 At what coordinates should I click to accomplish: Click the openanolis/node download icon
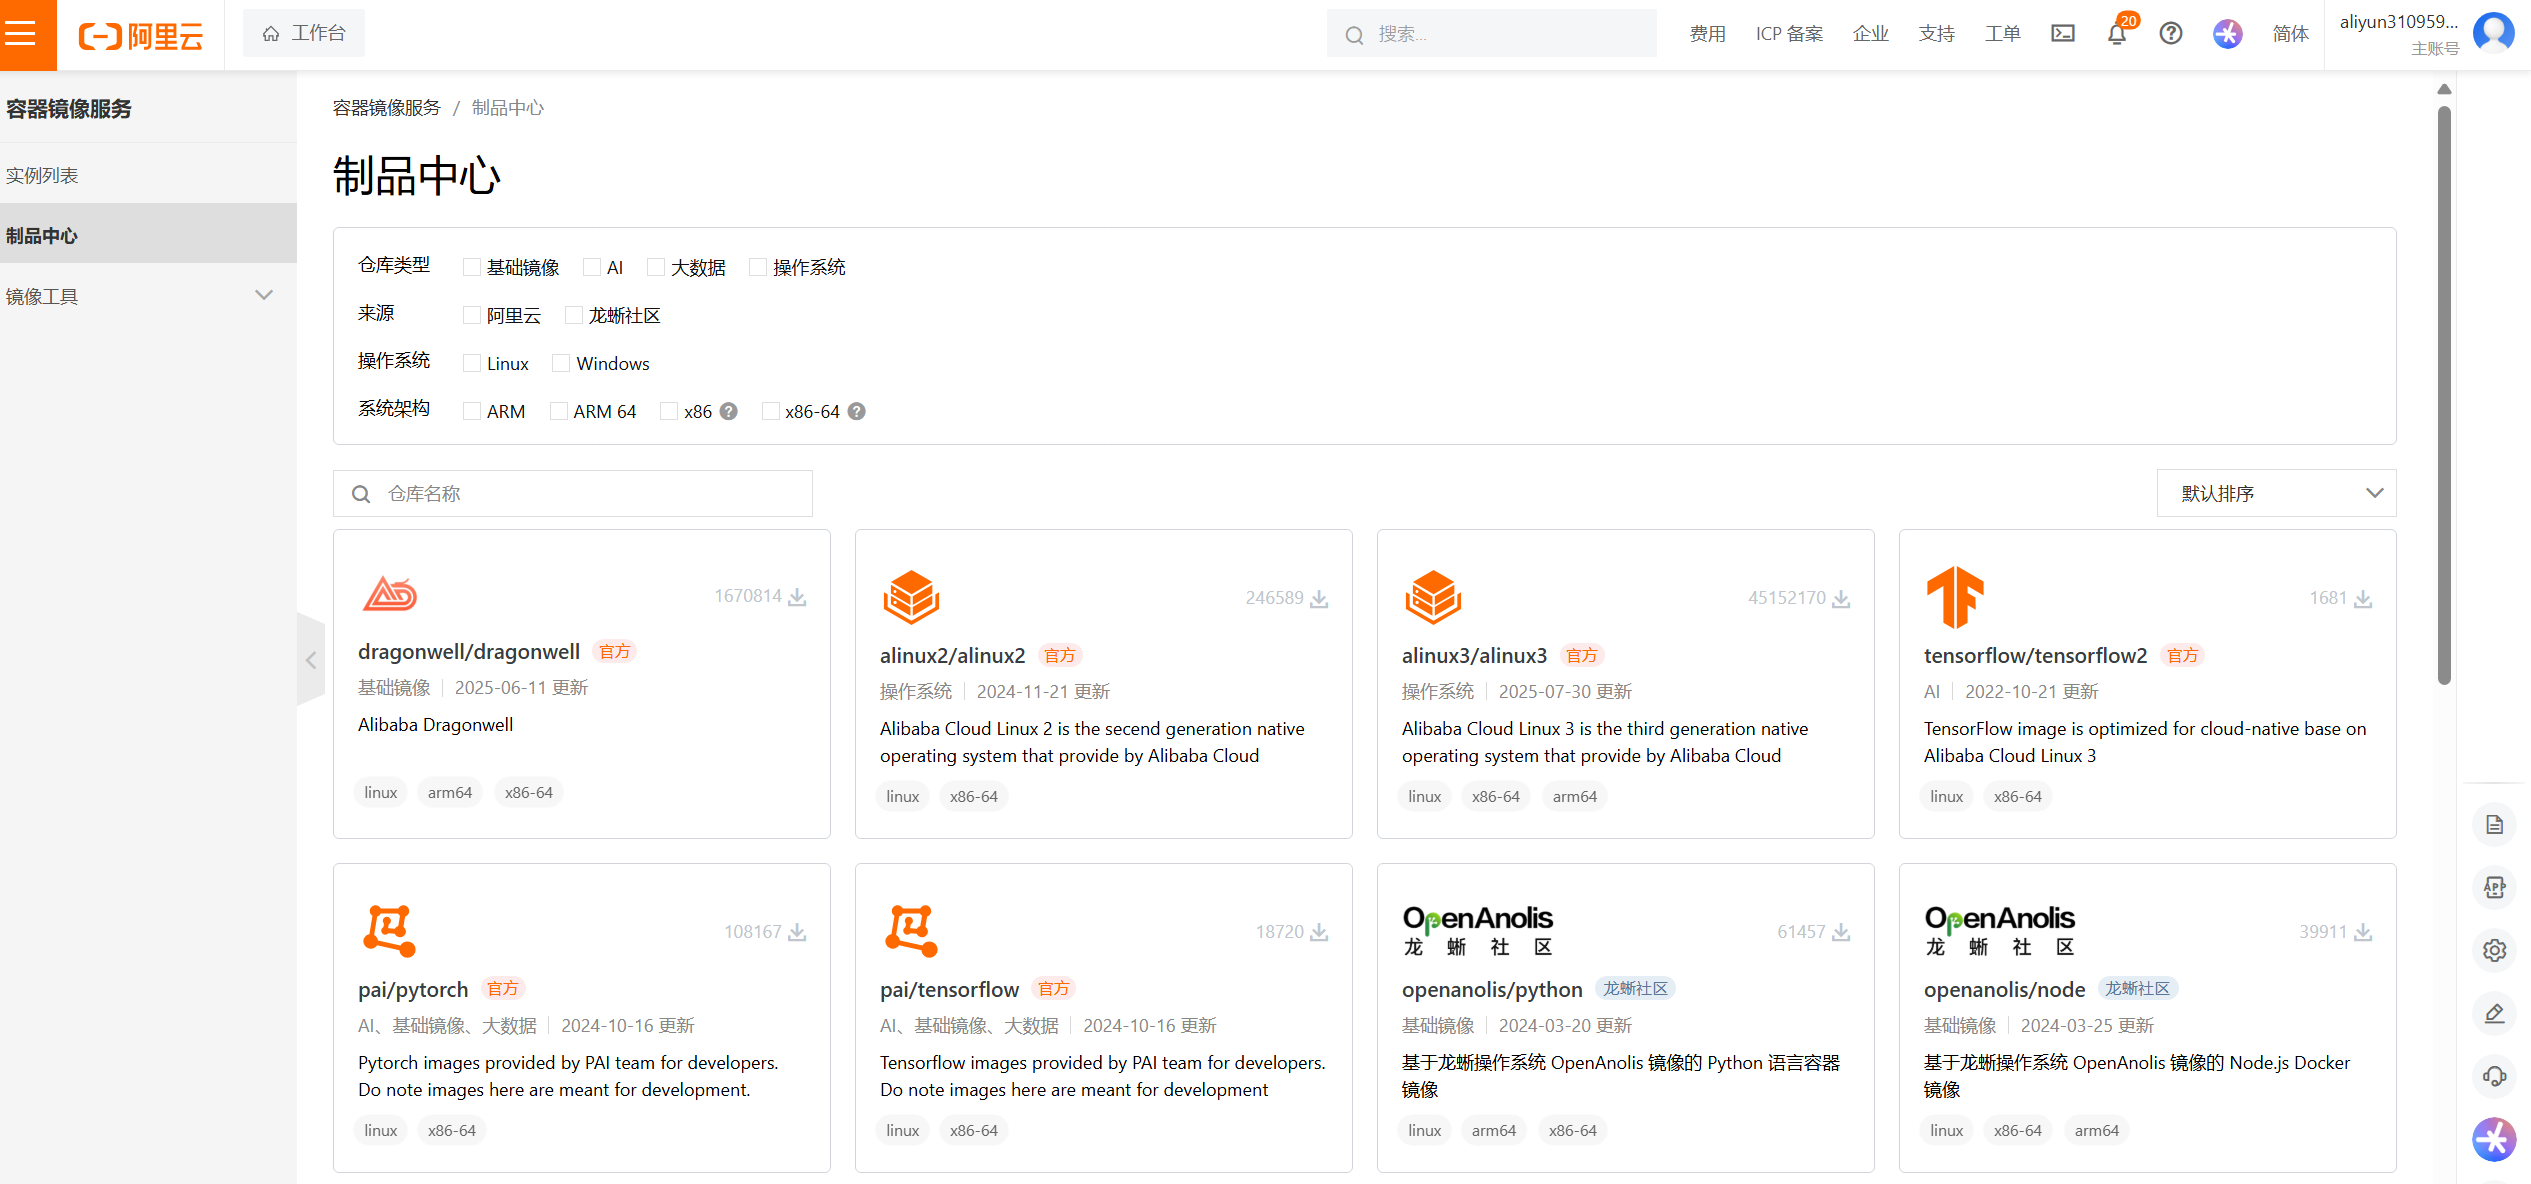(x=2363, y=932)
